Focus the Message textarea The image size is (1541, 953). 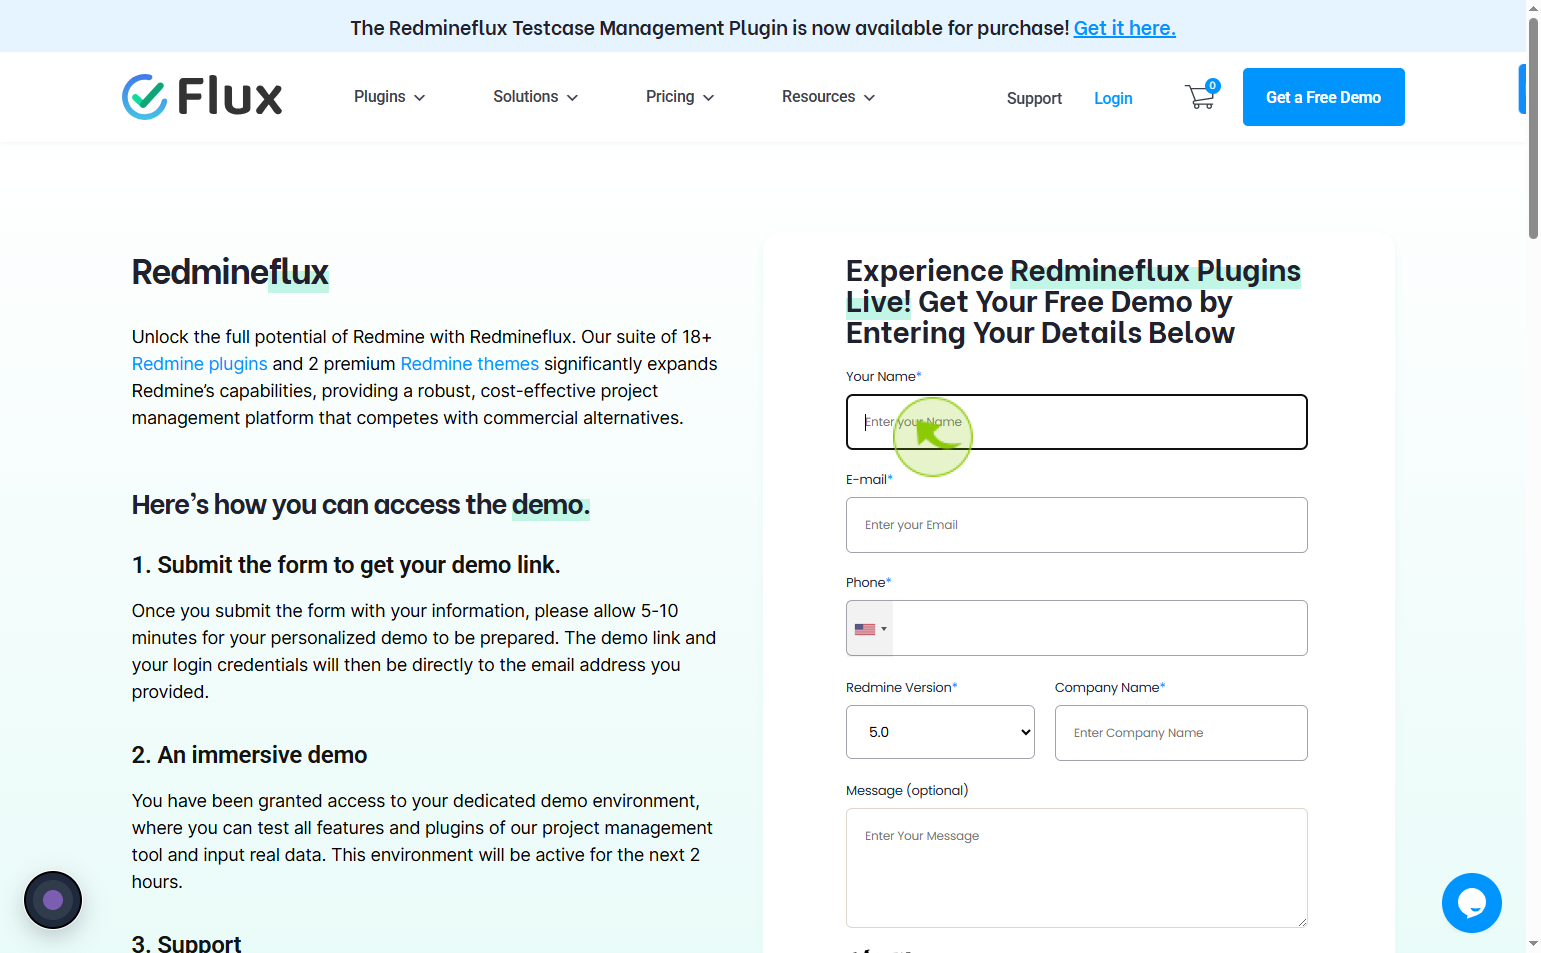tap(1077, 868)
